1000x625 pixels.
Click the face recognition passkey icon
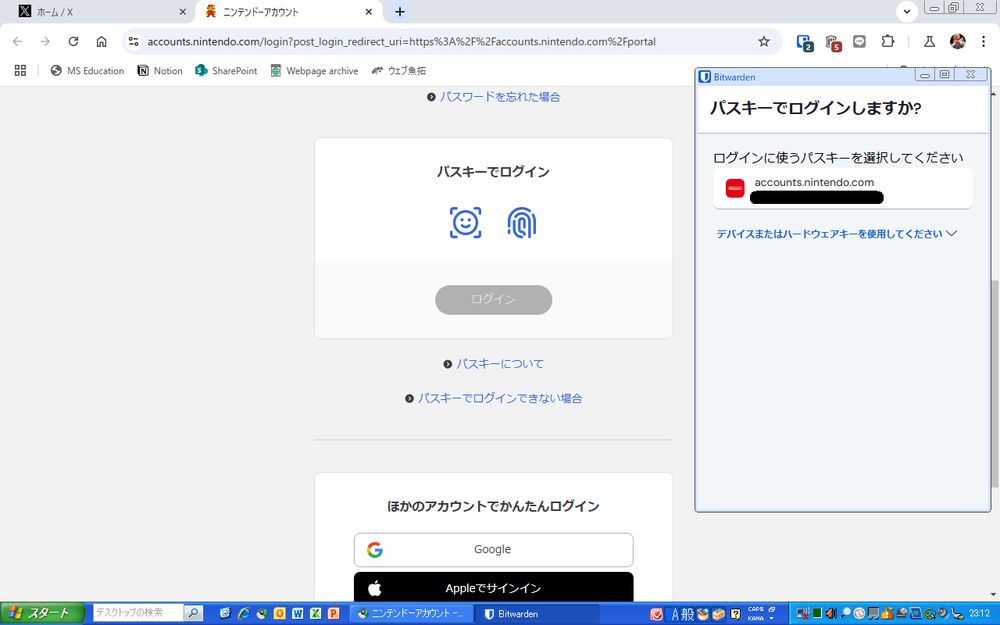[466, 223]
